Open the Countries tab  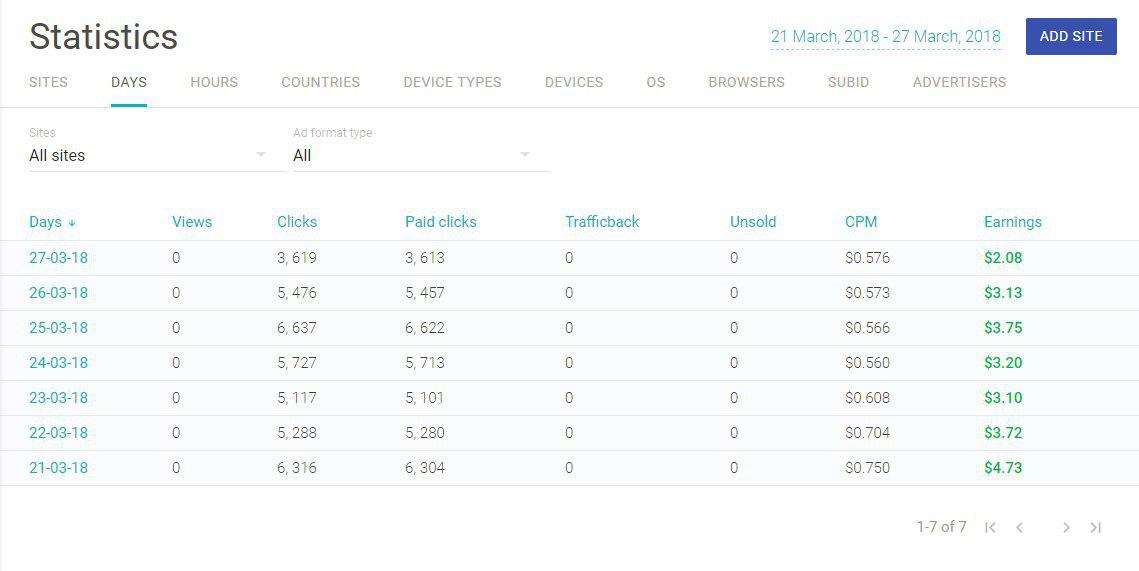tap(320, 82)
